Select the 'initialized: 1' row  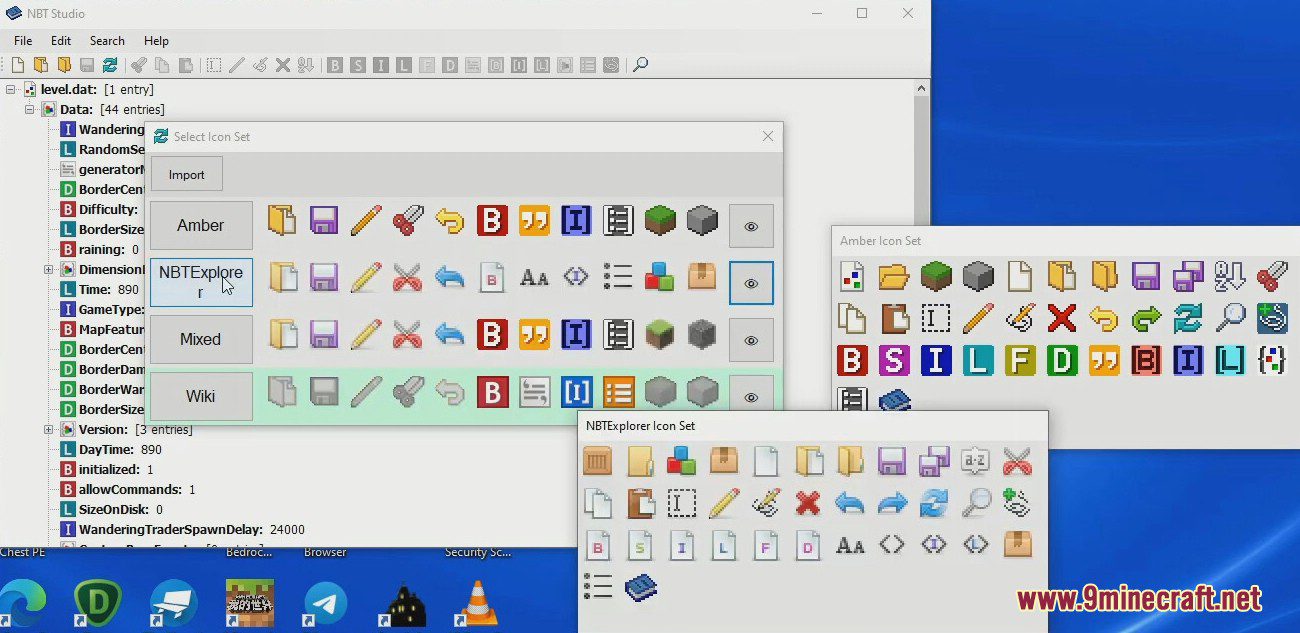pyautogui.click(x=107, y=469)
